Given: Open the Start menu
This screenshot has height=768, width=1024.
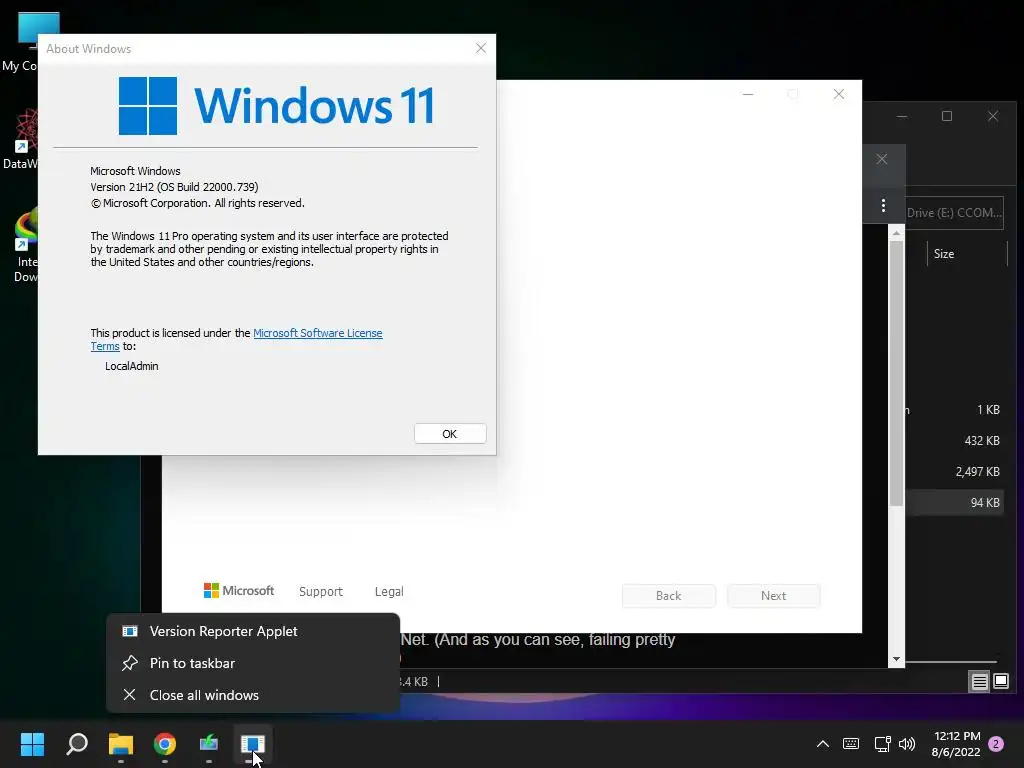Looking at the screenshot, I should 33,743.
